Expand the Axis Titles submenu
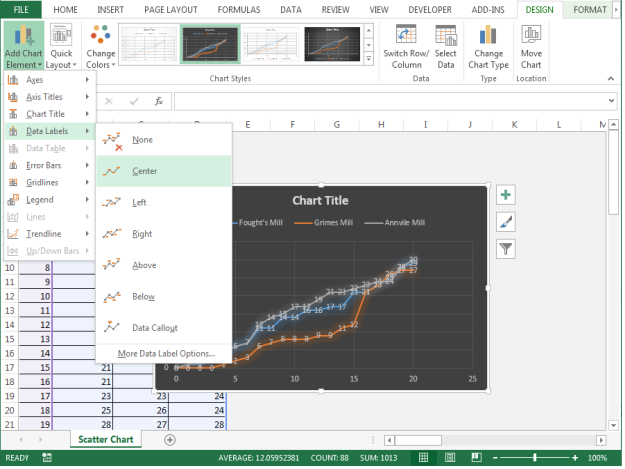Viewport: 625px width, 469px height. [50, 97]
